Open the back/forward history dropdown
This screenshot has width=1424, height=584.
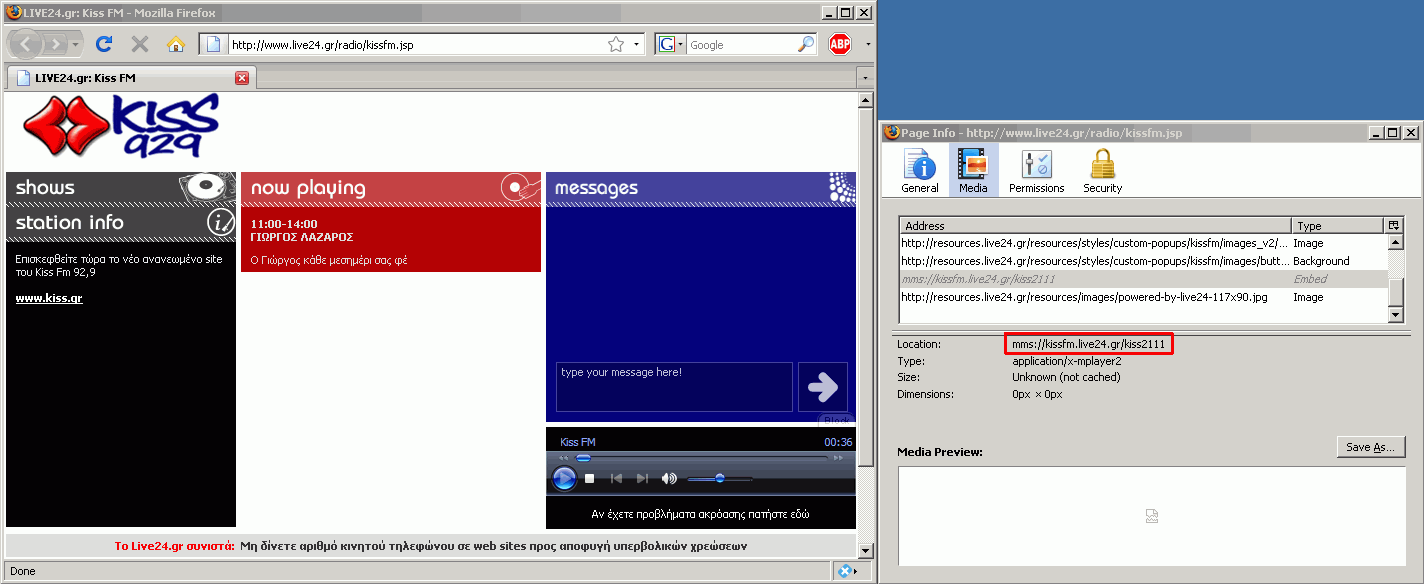click(76, 45)
